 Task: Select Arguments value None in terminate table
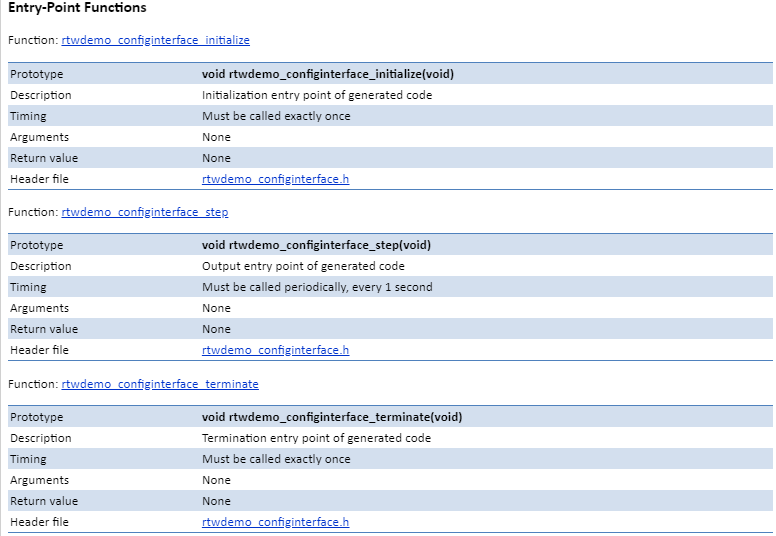(x=216, y=480)
